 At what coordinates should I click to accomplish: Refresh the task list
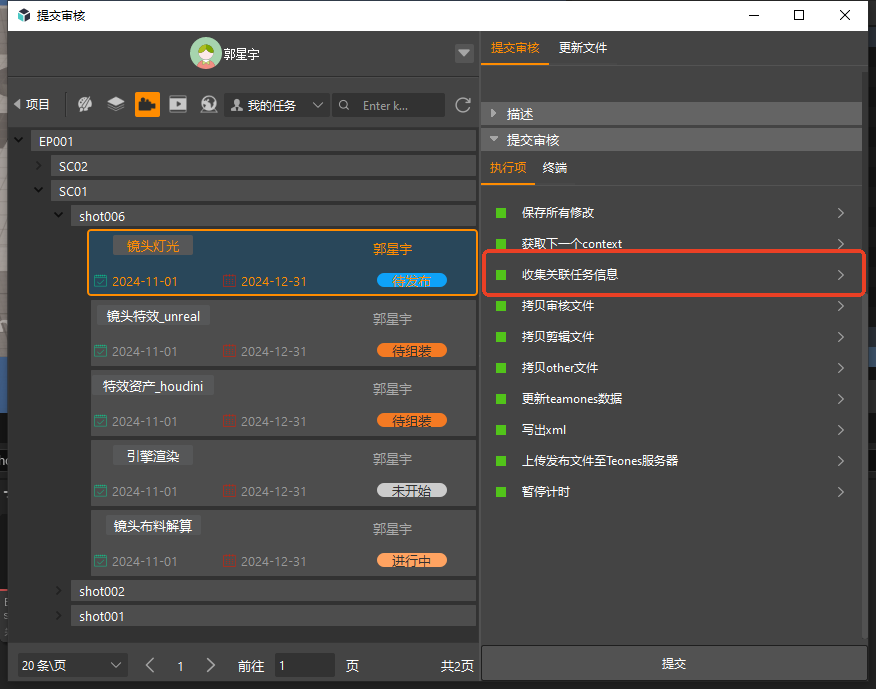463,105
